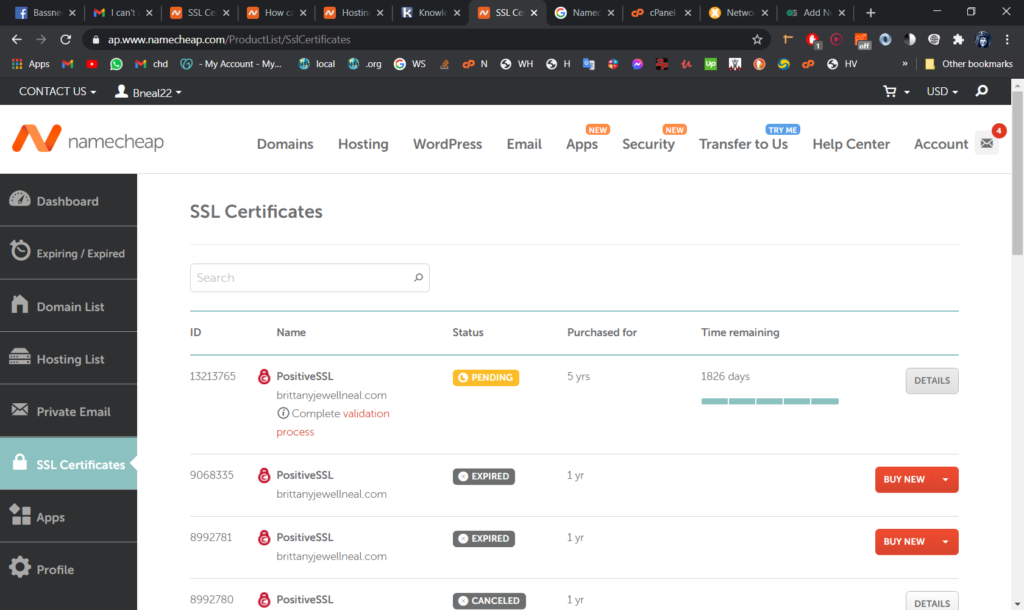Reload the page

66,40
